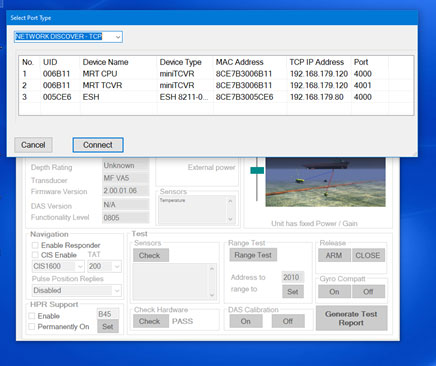Click Cancel in Select Port Type dialog

click(x=33, y=145)
